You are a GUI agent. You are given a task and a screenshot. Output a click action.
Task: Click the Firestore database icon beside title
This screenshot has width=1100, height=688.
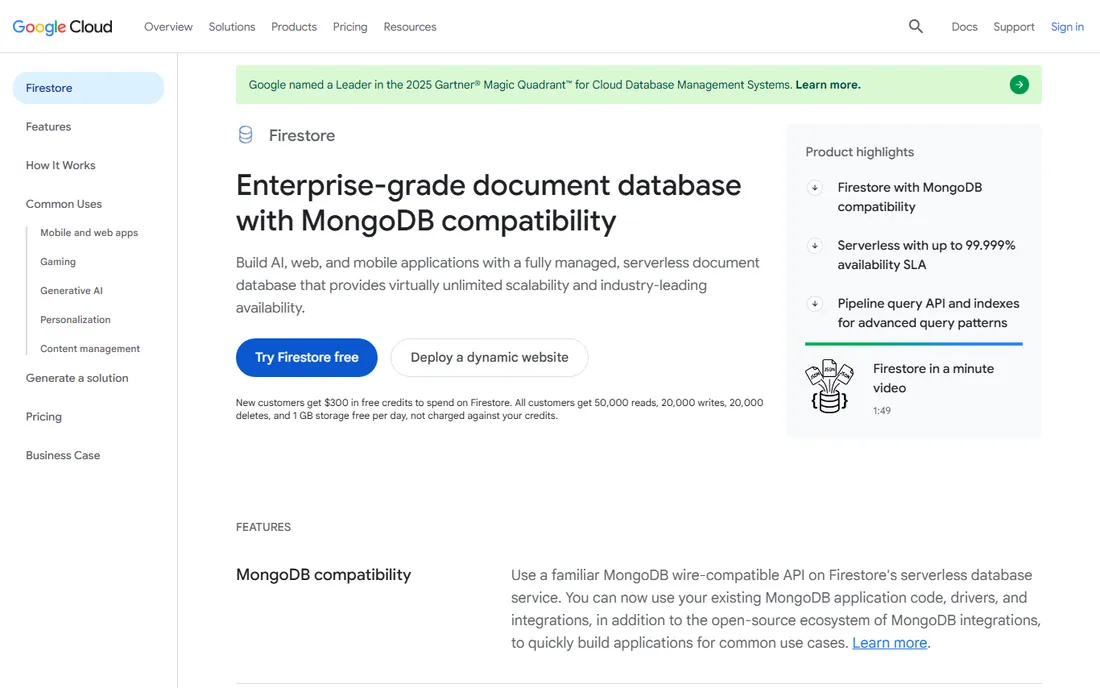(246, 135)
